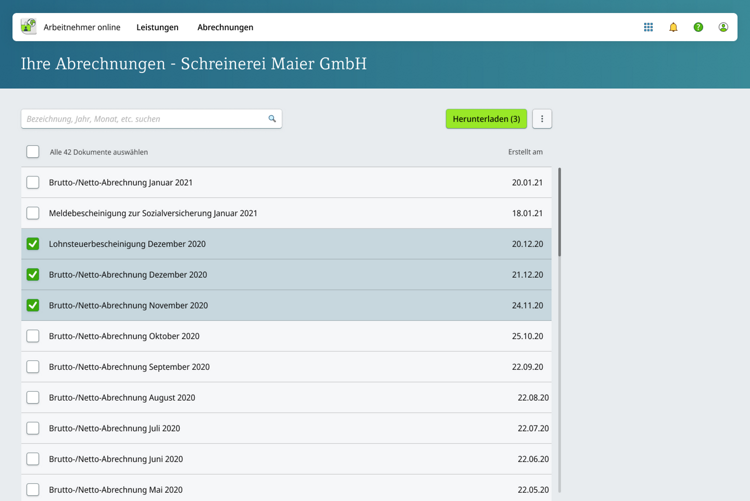
Task: Open Brutto-/Netto-Abrechnung November 2020 title
Action: [128, 305]
